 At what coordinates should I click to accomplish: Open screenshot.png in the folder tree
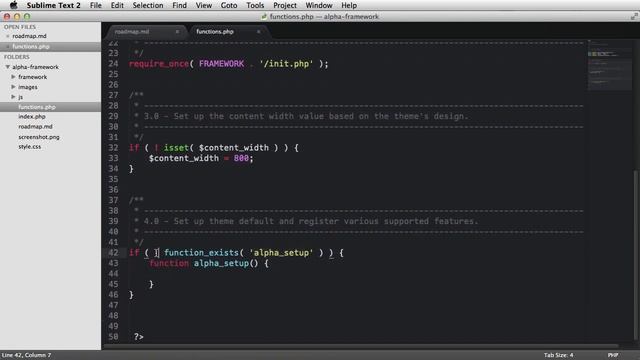tap(39, 137)
